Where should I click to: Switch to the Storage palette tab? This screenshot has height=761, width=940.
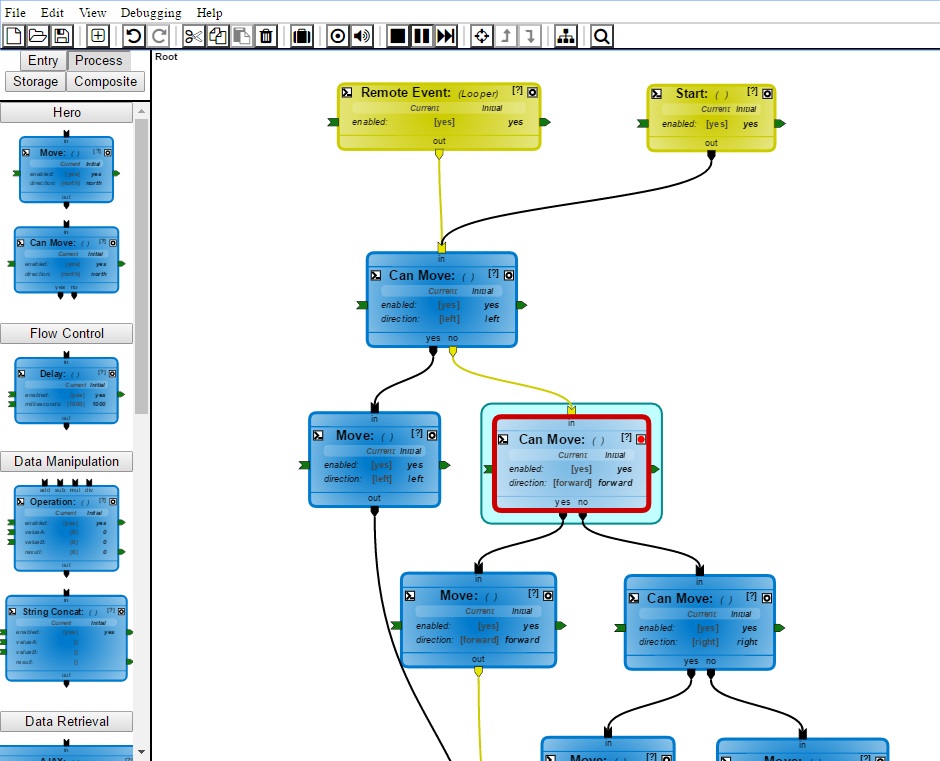coord(35,82)
